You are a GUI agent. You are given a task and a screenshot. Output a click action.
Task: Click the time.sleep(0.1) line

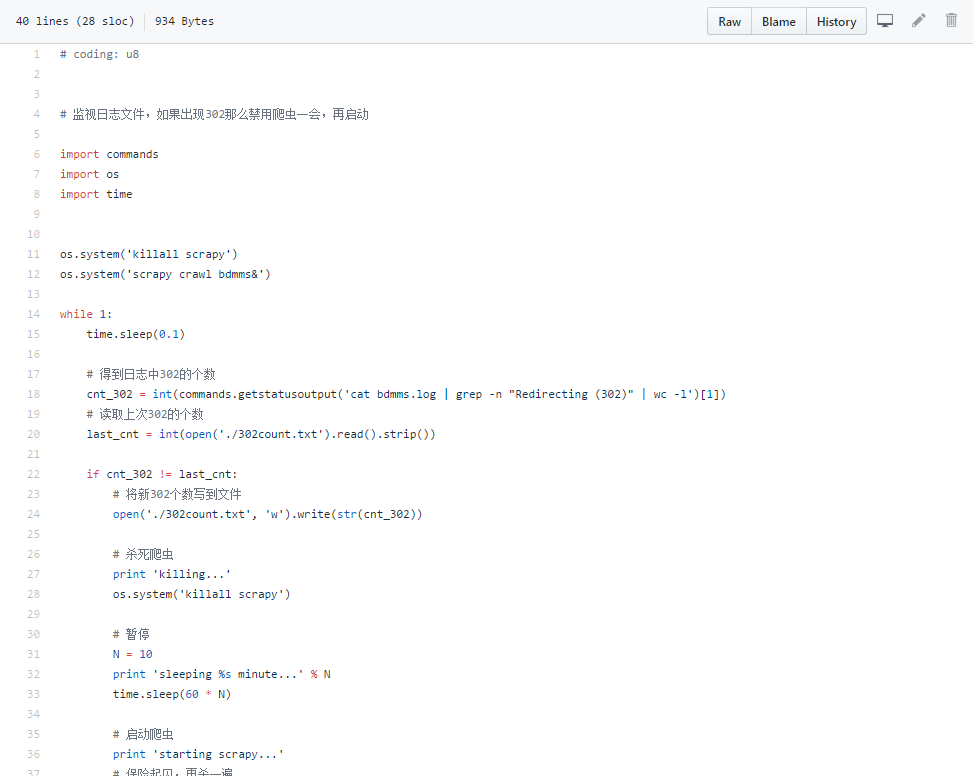click(136, 334)
